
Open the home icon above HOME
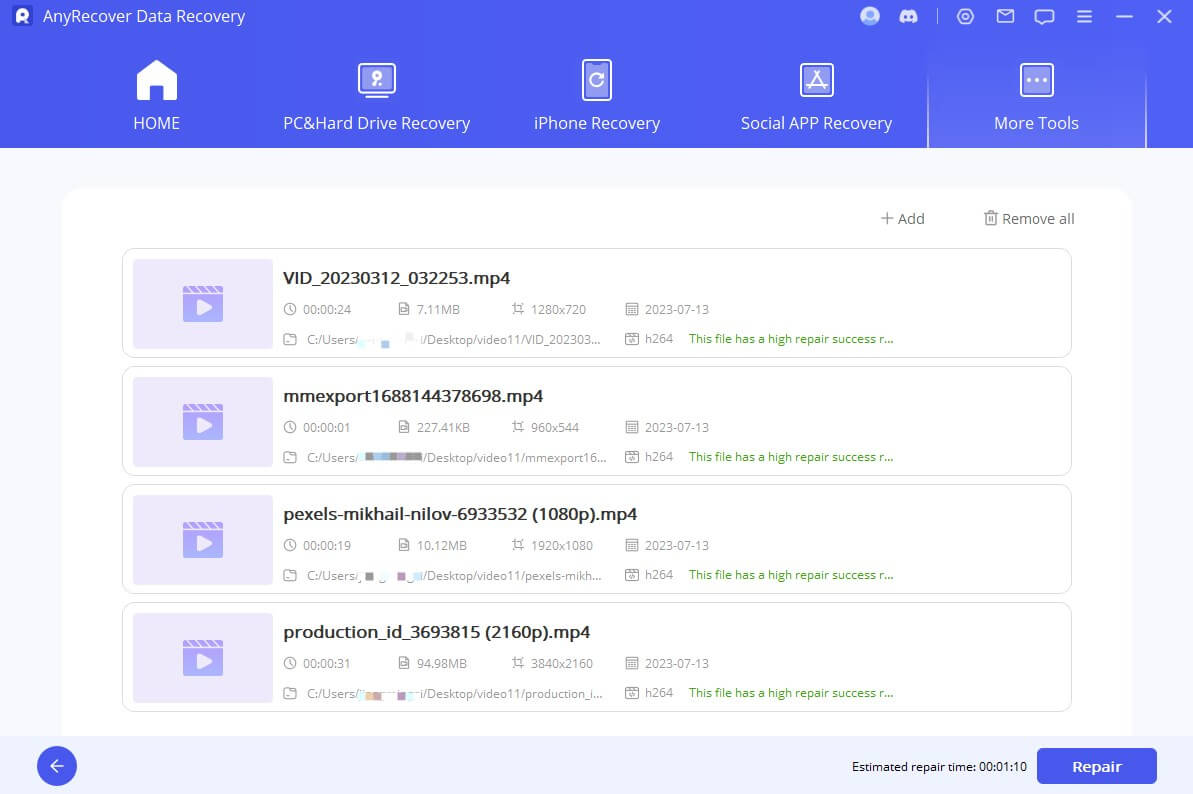click(x=156, y=79)
